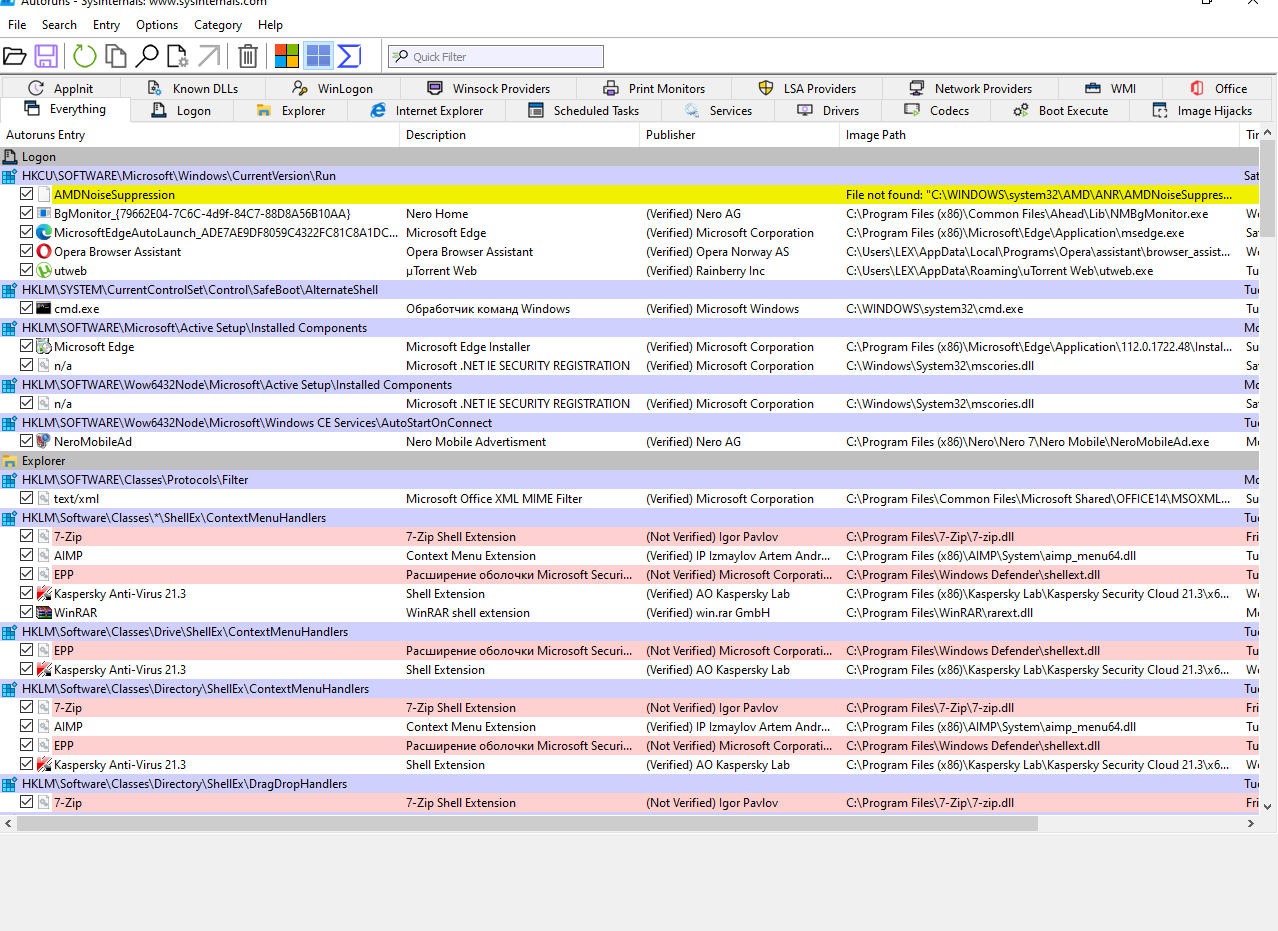
Task: Sort by the Publisher column header
Action: coord(740,135)
